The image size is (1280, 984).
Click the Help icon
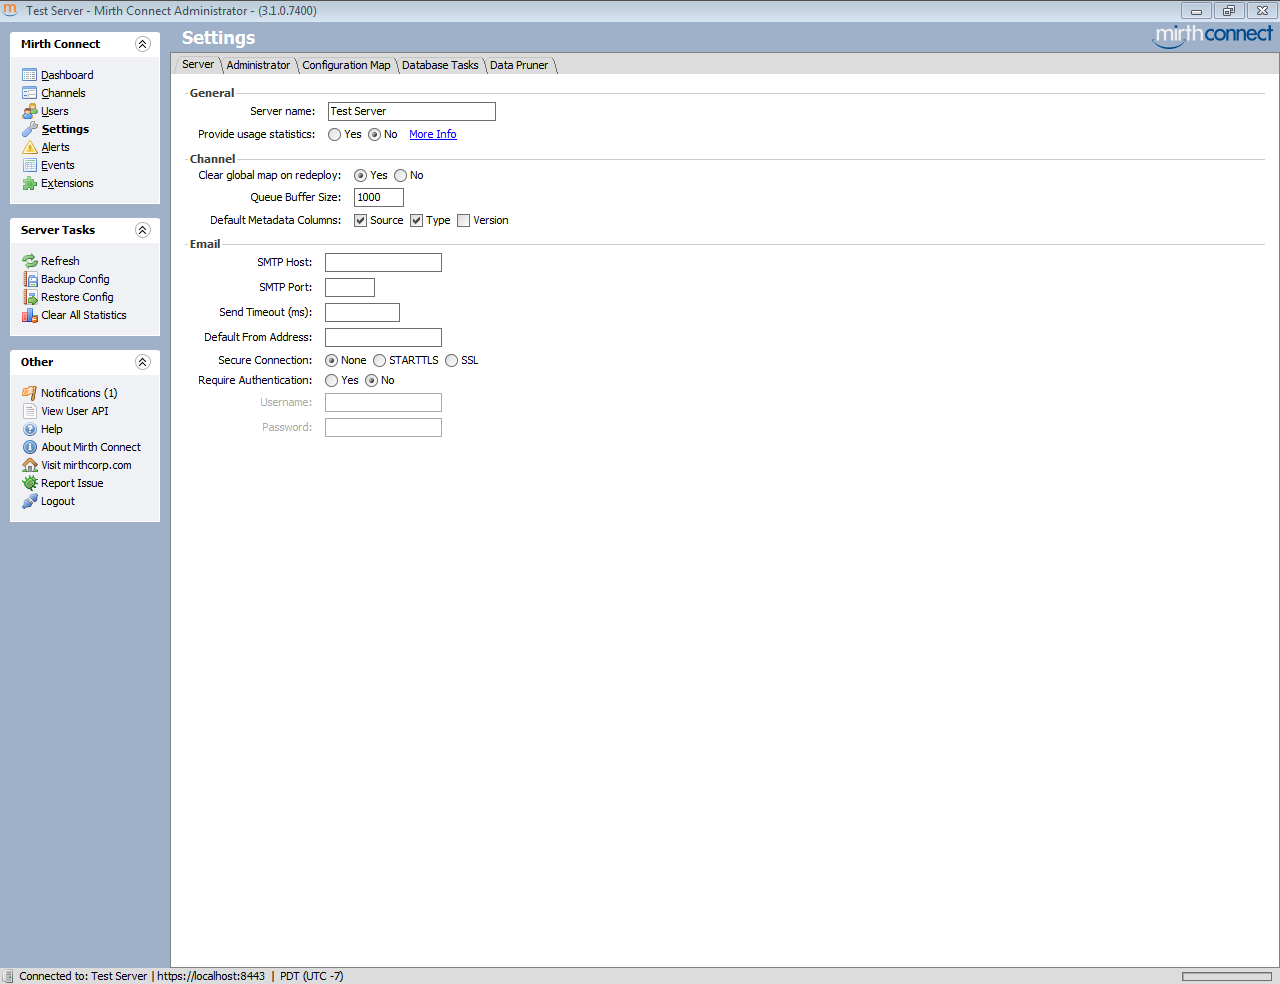click(x=30, y=429)
